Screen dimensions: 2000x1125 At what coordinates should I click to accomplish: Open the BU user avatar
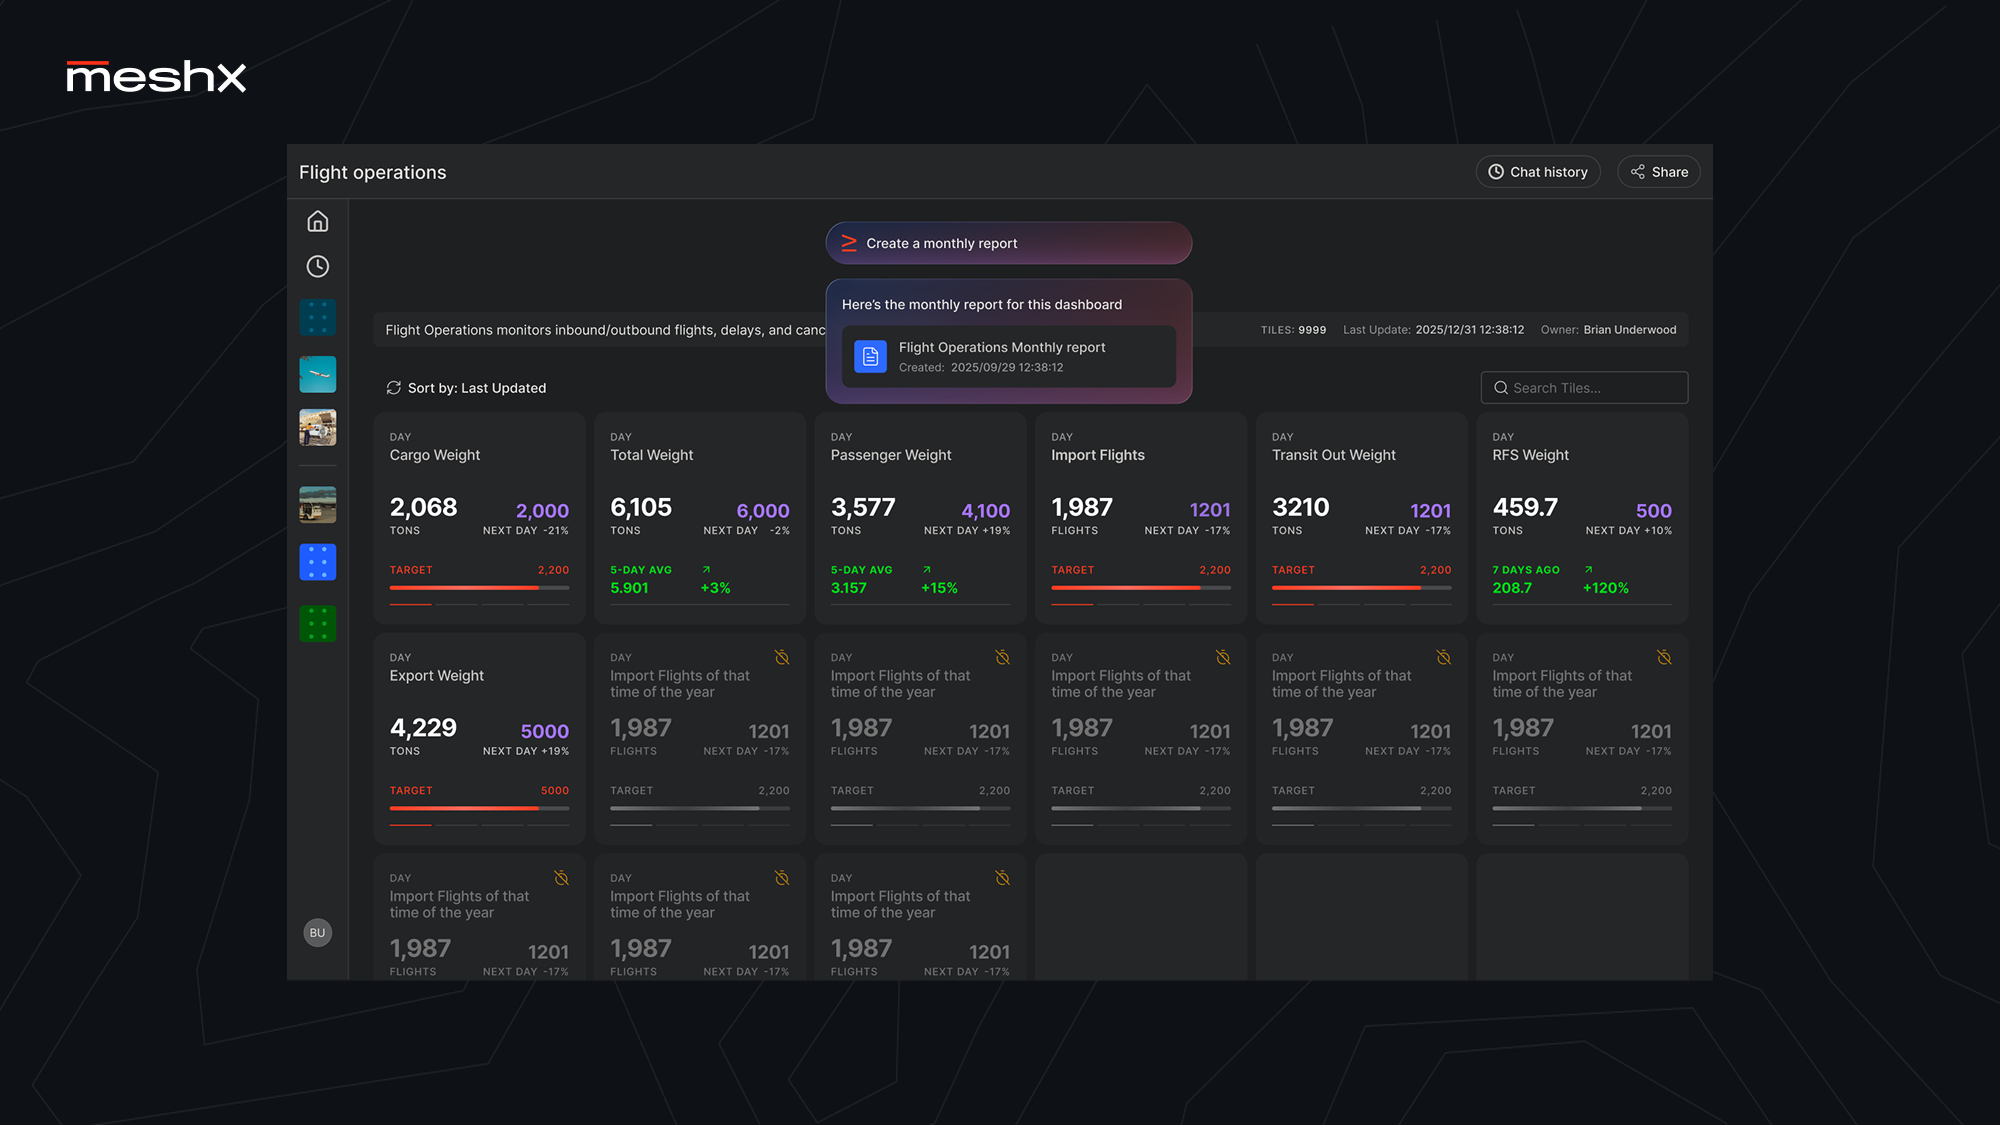coord(317,933)
